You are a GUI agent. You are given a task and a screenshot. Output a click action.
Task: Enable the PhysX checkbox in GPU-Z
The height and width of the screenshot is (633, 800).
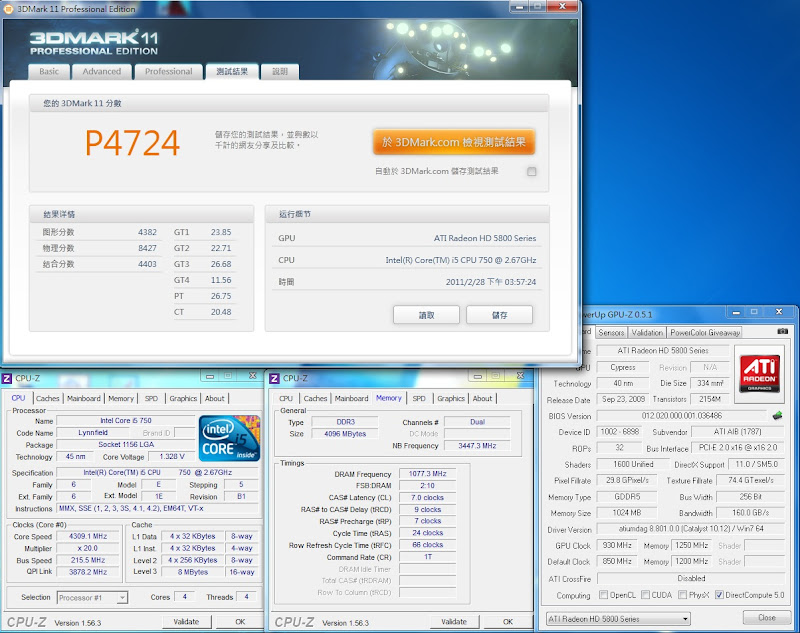tap(683, 595)
